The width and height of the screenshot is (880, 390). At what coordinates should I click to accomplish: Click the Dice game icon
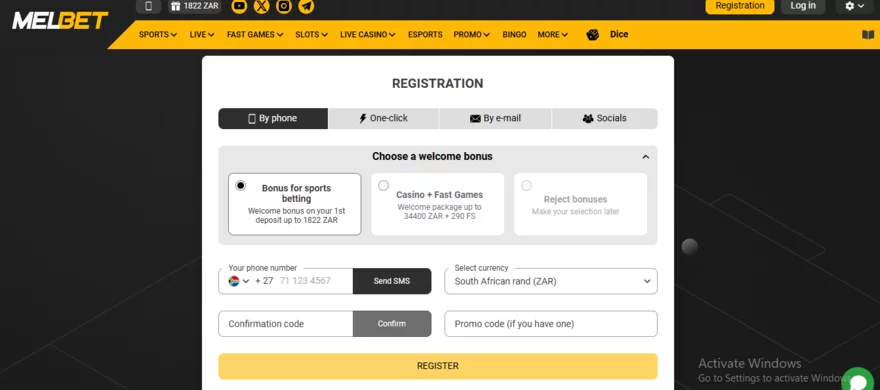(x=593, y=35)
